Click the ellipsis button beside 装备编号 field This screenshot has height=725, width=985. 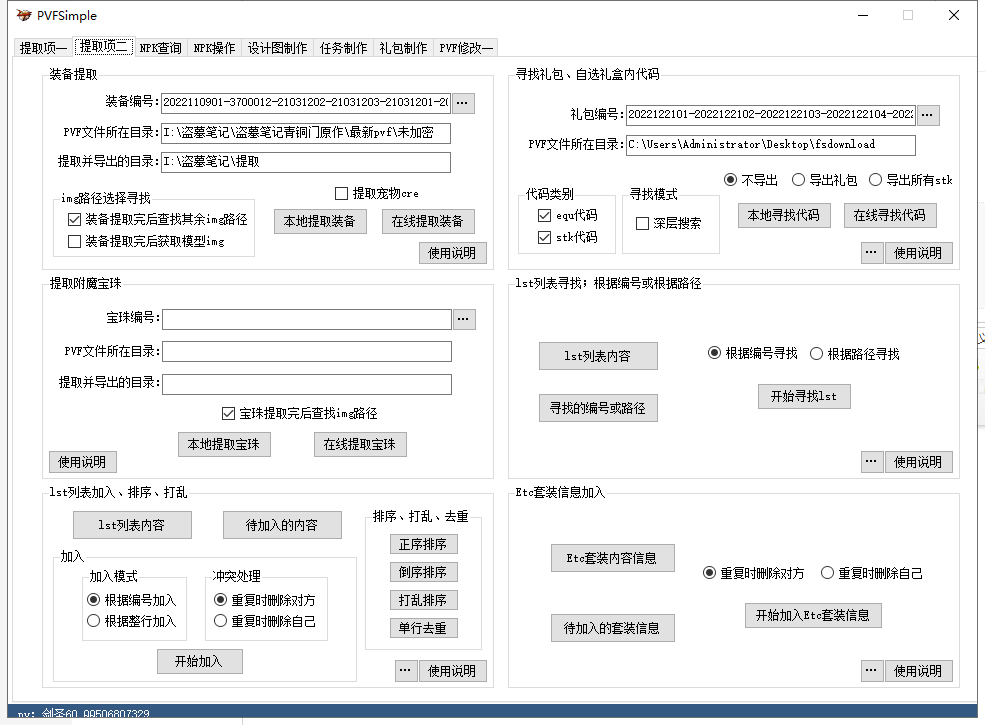[464, 103]
